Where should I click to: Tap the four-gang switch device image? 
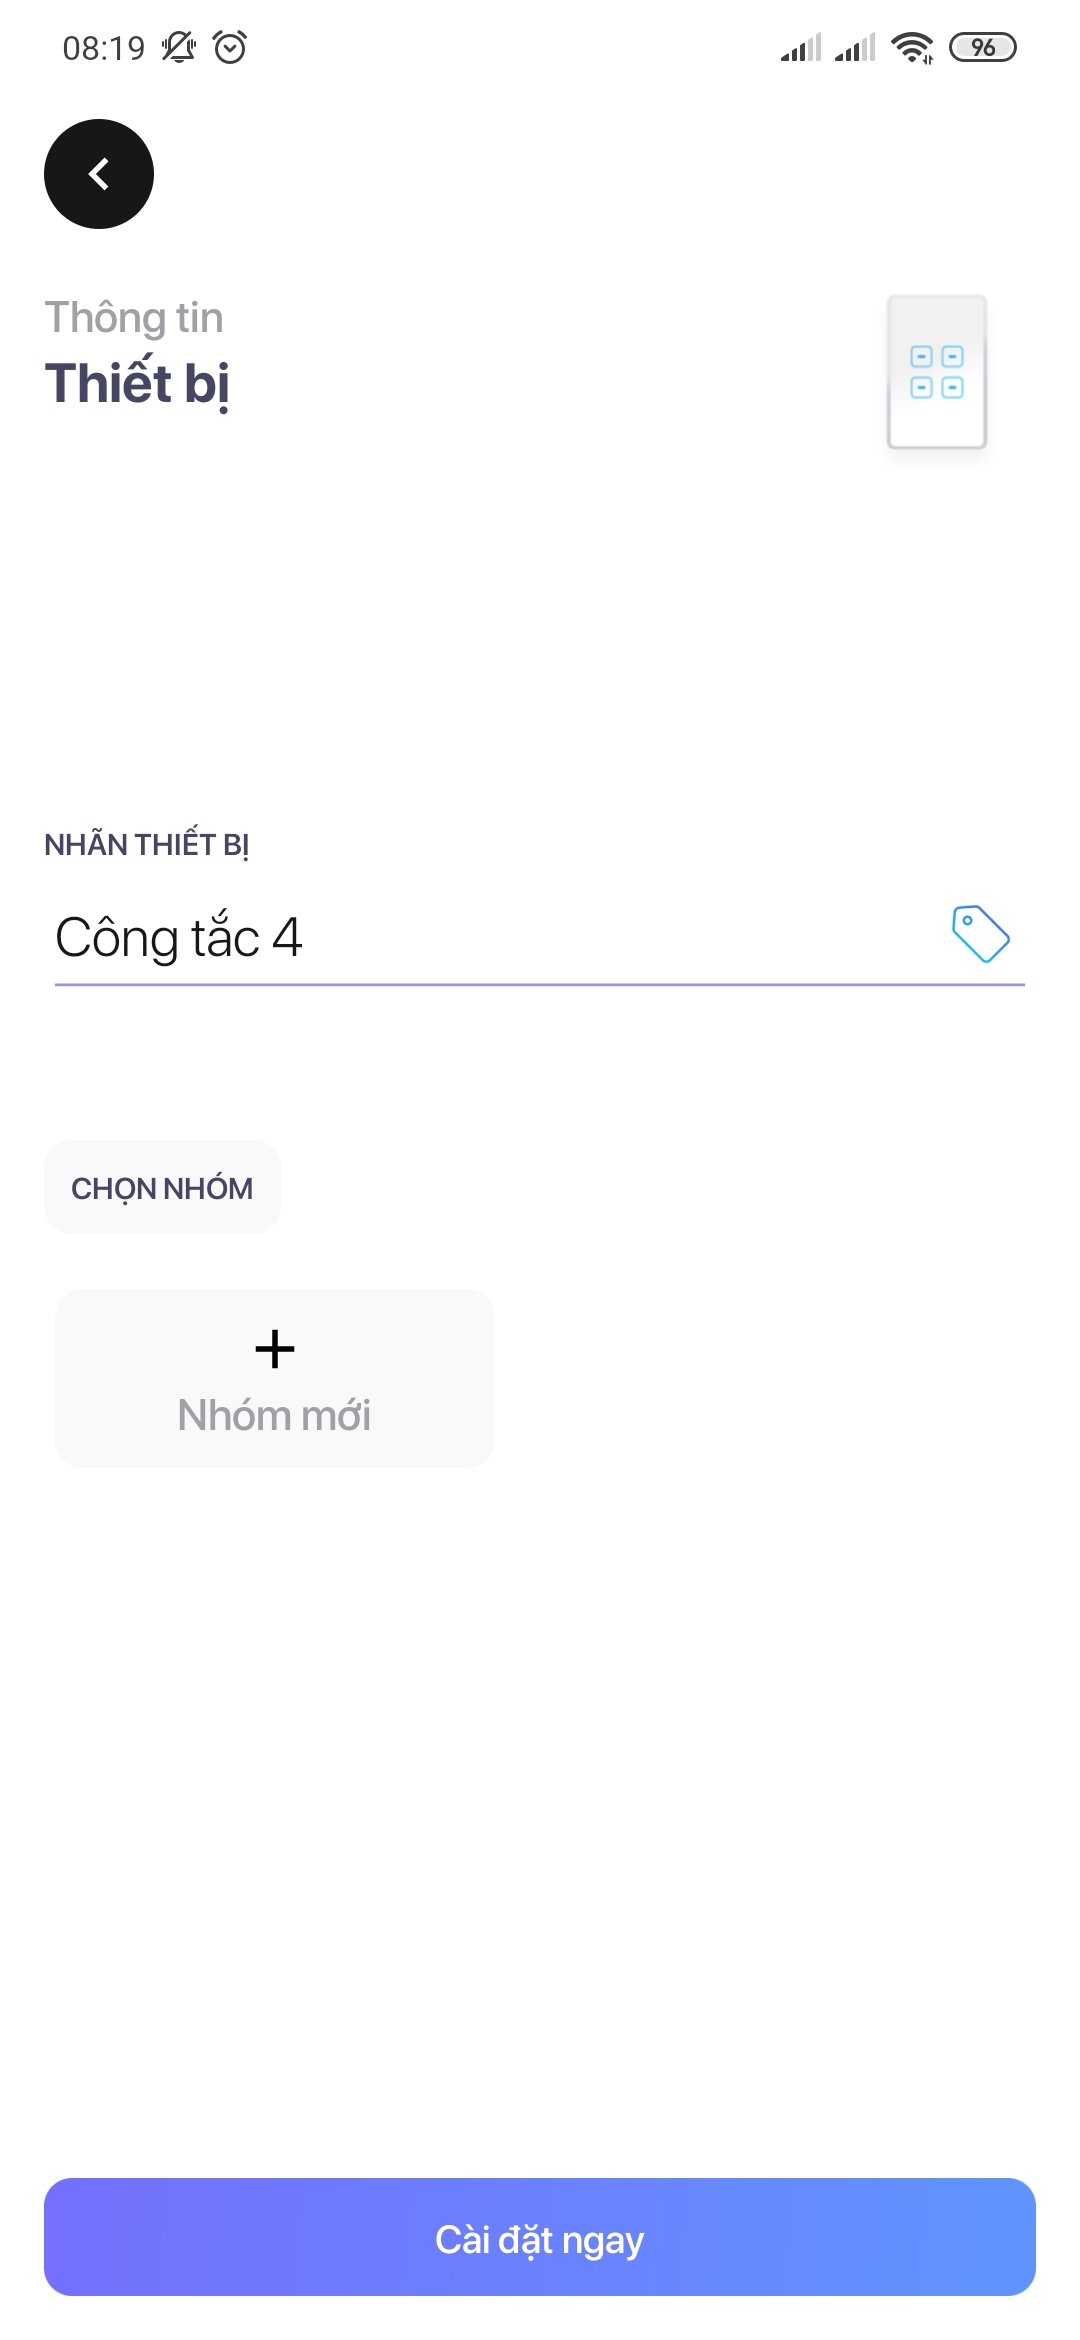click(937, 372)
